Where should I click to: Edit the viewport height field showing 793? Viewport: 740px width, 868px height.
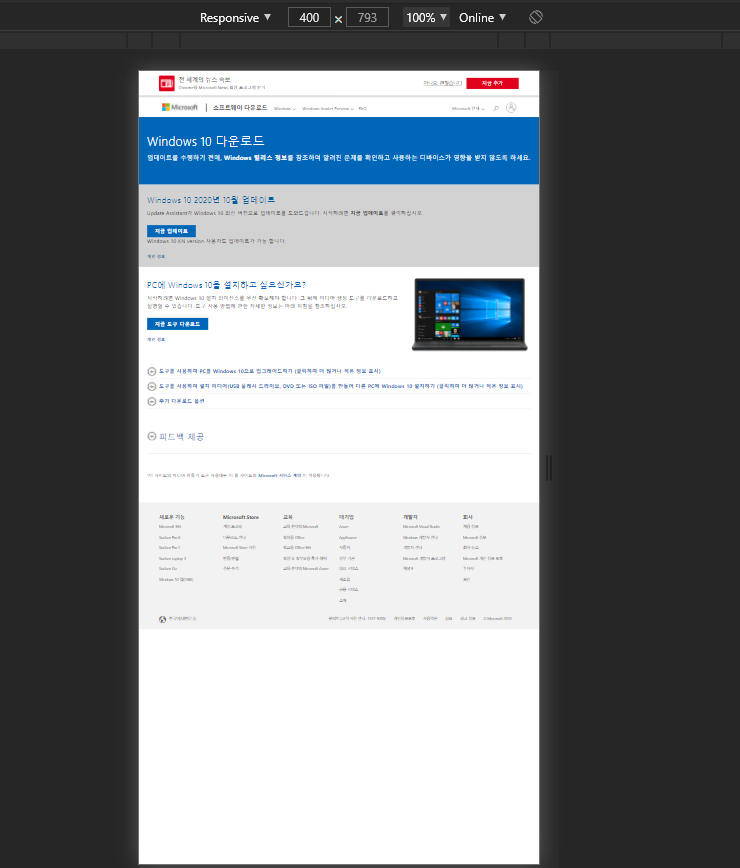click(x=367, y=18)
